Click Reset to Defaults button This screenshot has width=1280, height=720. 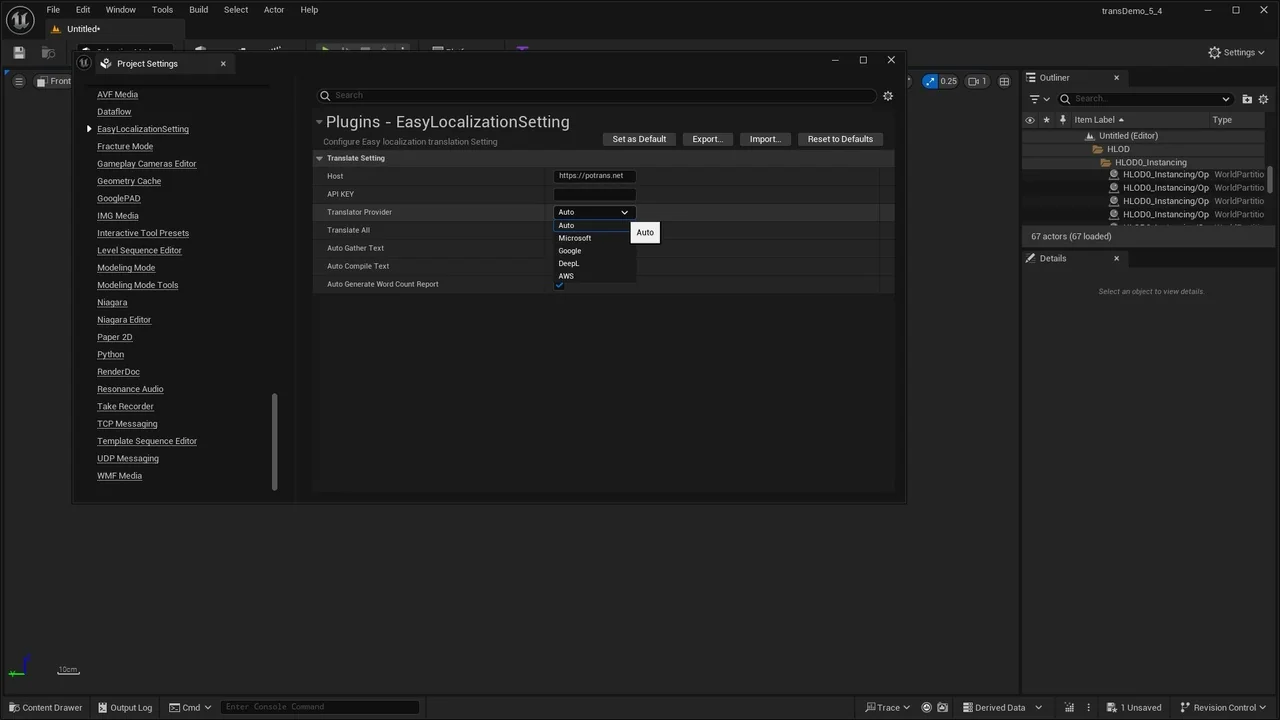[840, 139]
